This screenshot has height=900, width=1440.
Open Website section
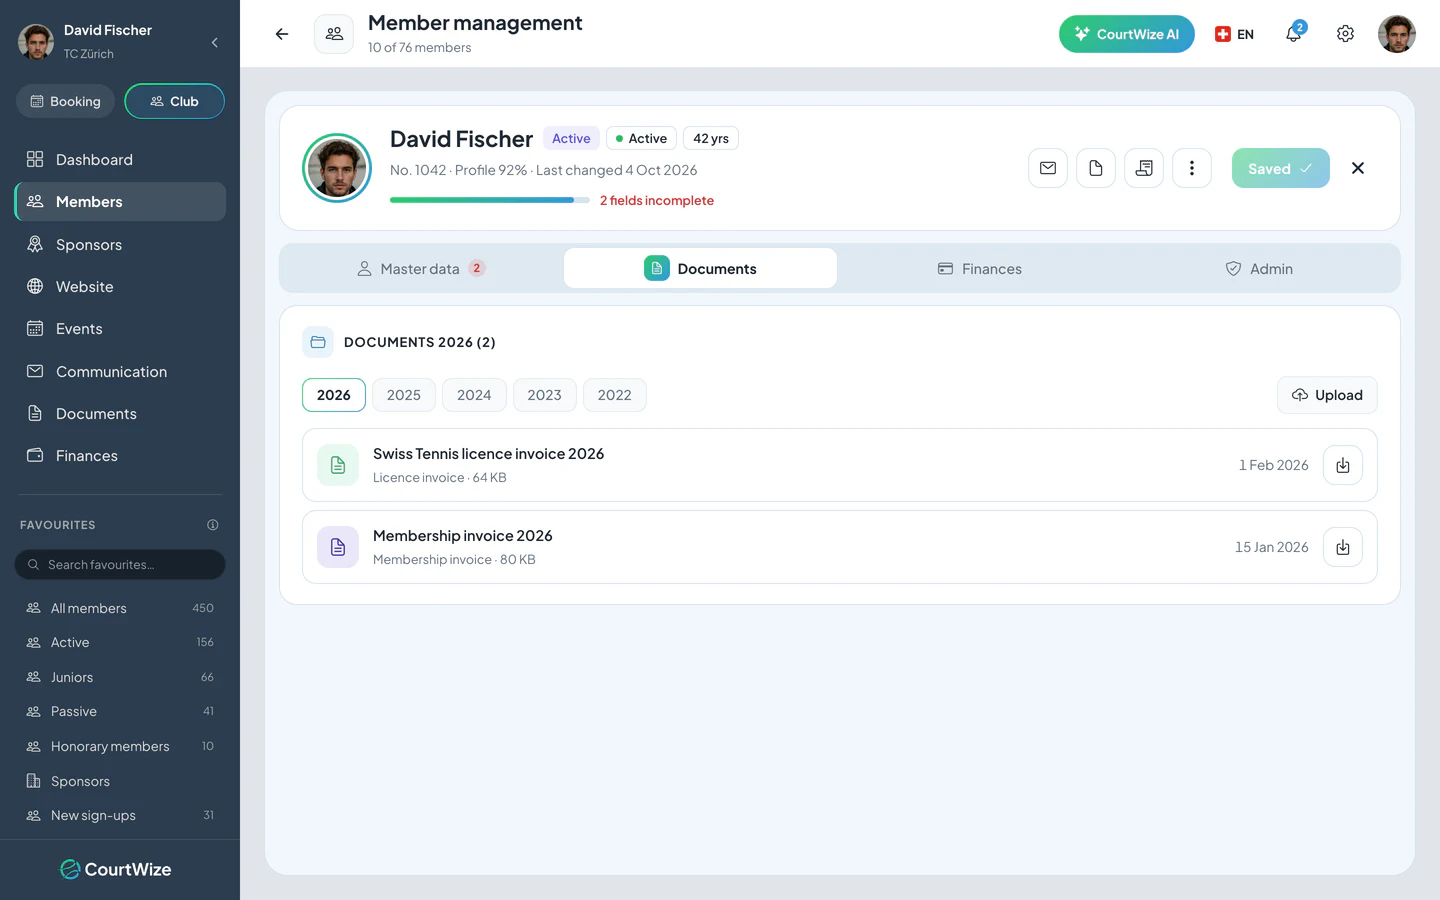click(x=120, y=286)
